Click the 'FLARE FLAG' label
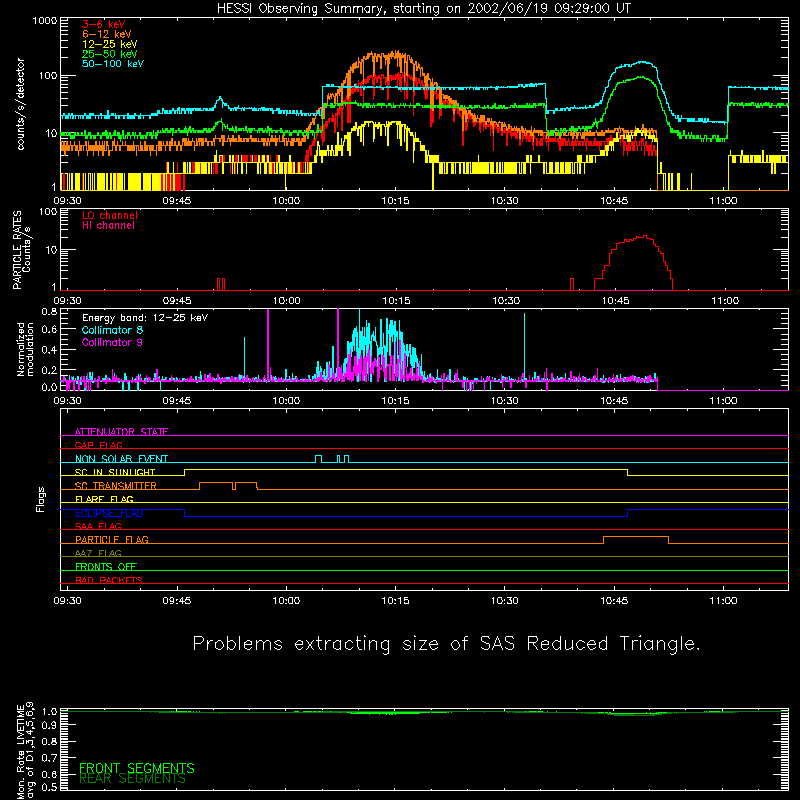Image resolution: width=800 pixels, height=800 pixels. (104, 499)
